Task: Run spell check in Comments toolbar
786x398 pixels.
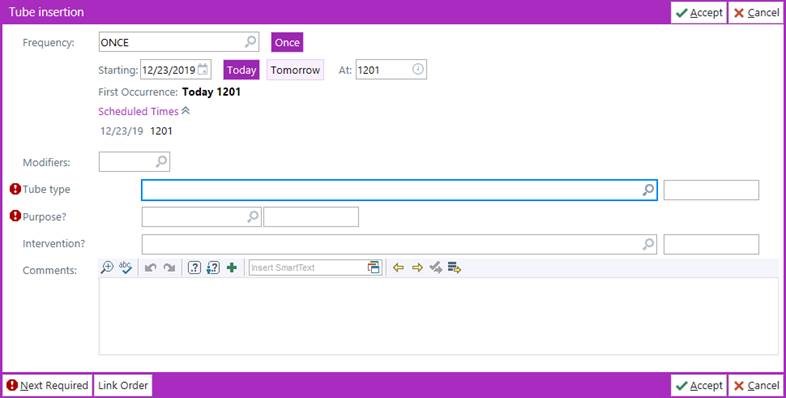Action: click(125, 268)
